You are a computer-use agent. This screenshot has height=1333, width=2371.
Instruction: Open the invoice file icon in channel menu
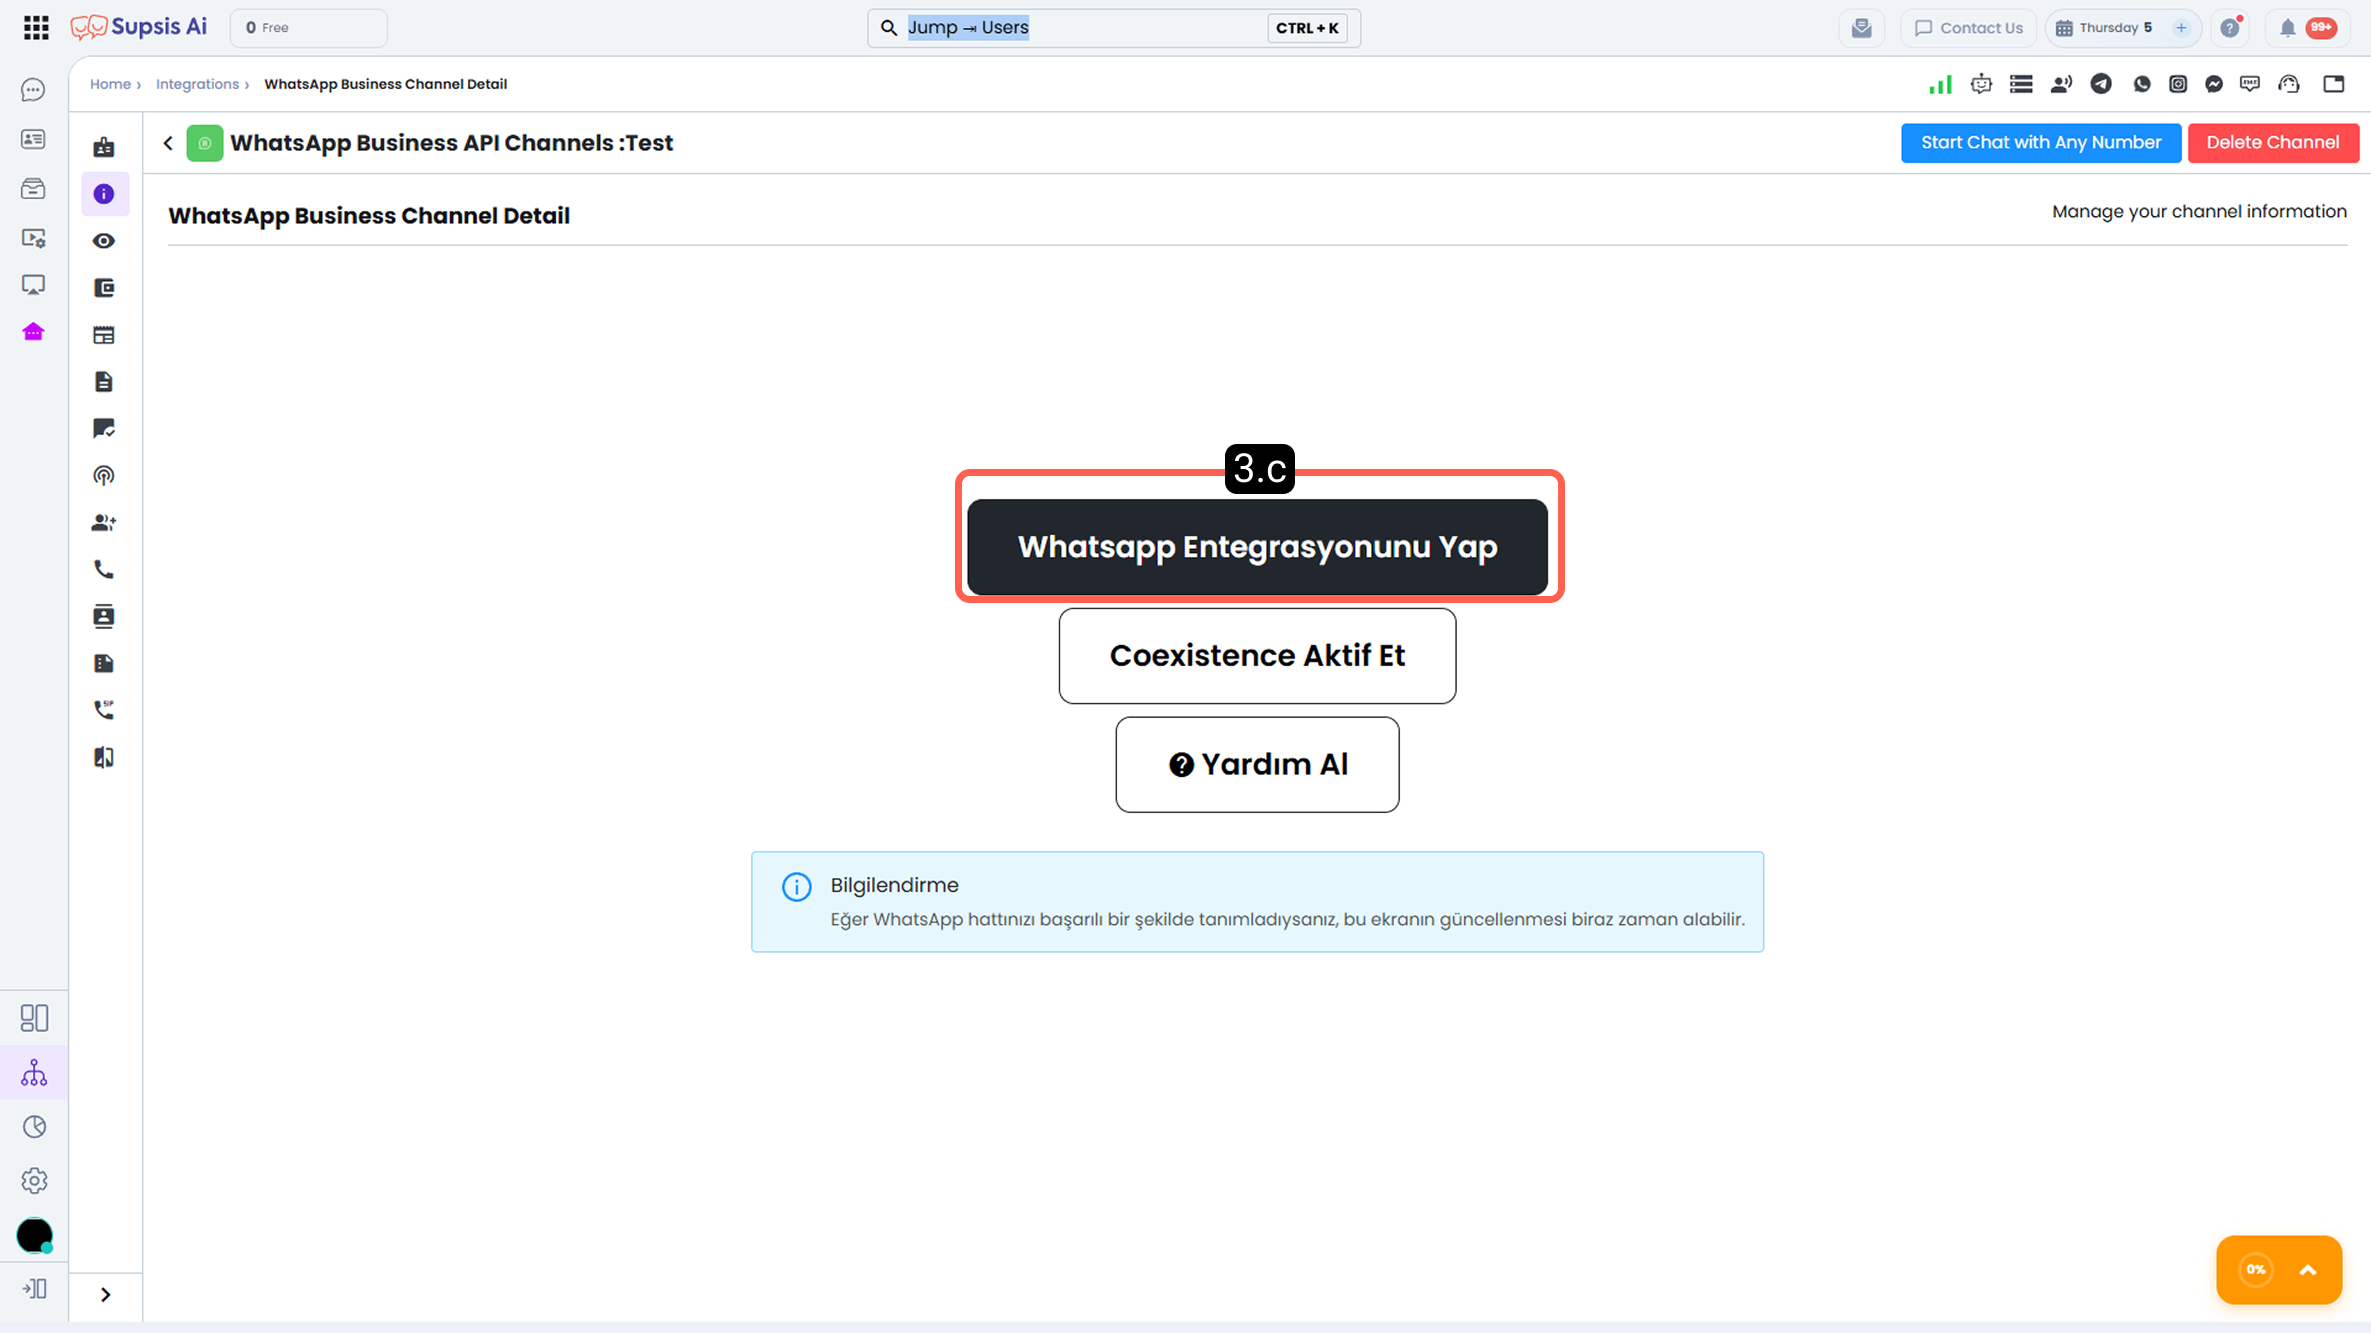pyautogui.click(x=104, y=664)
